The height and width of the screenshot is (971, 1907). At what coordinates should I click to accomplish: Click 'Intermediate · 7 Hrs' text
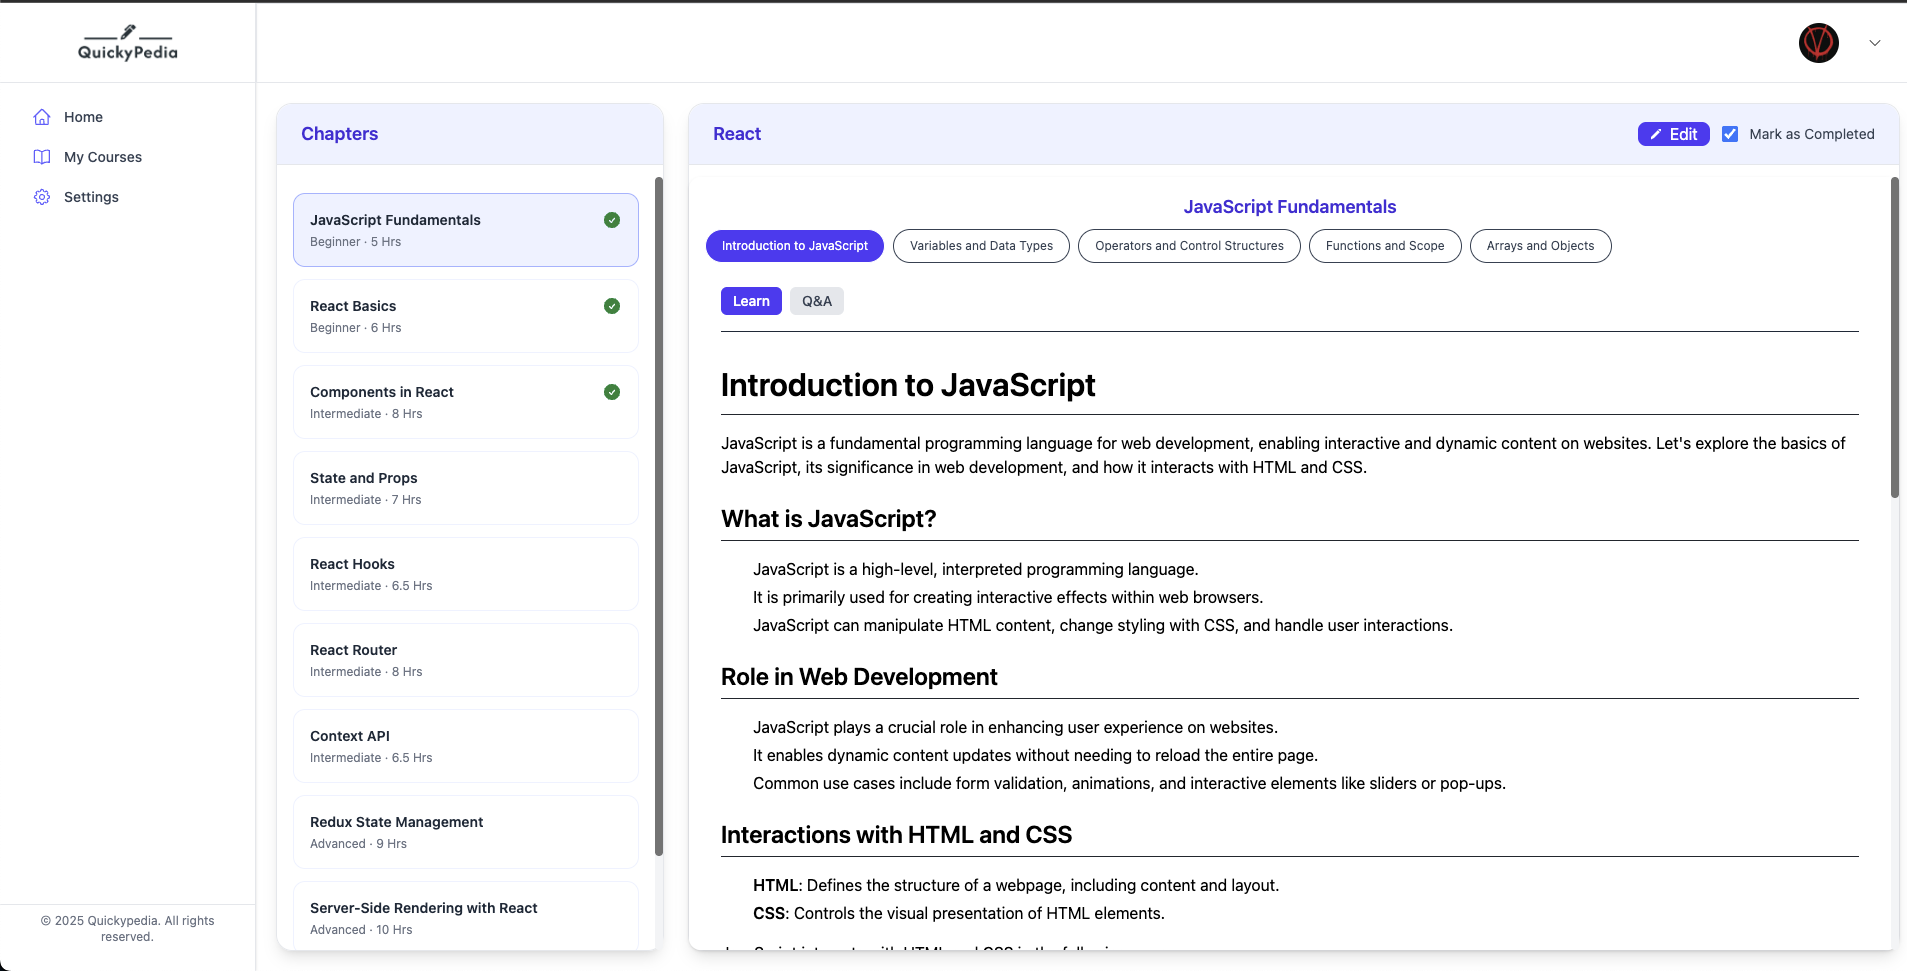coord(366,500)
